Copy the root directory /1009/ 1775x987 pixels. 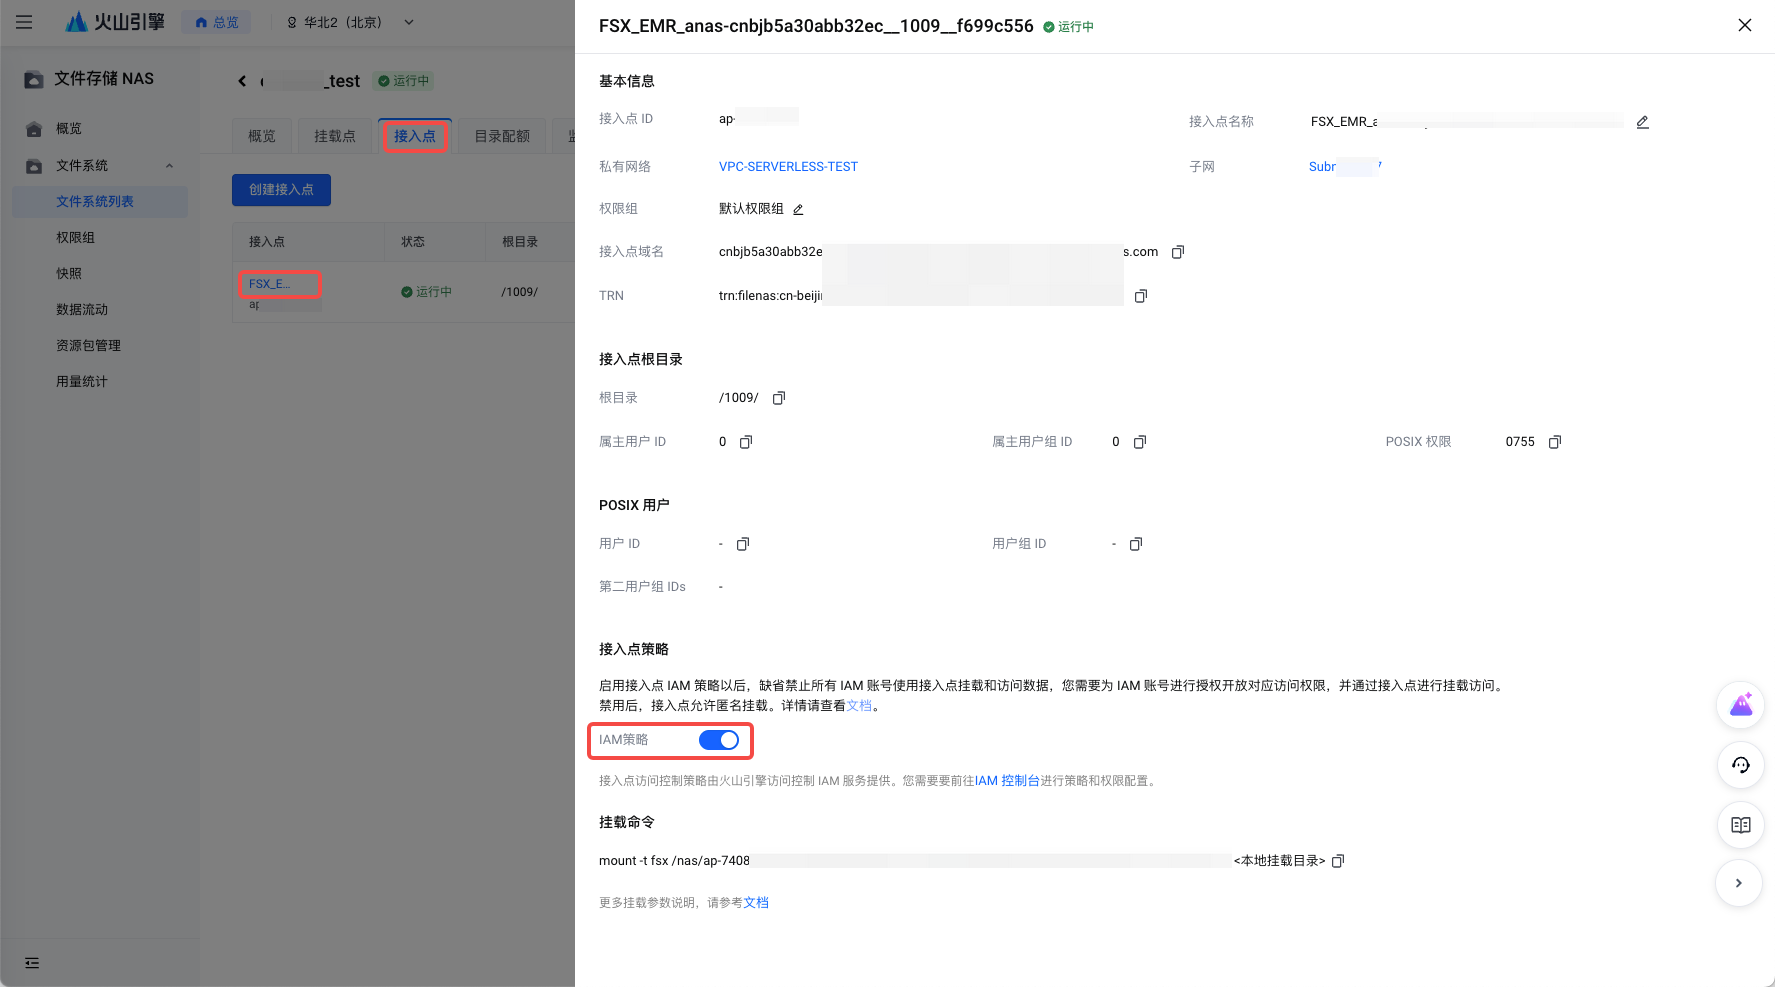pos(779,398)
